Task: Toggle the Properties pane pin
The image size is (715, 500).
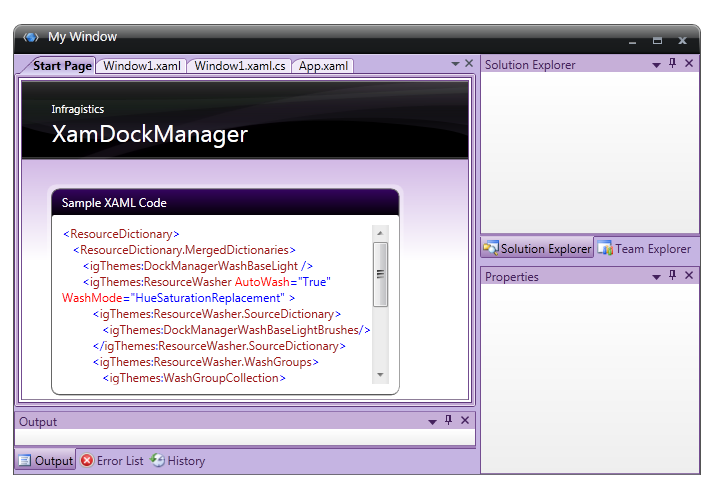Action: tap(673, 275)
